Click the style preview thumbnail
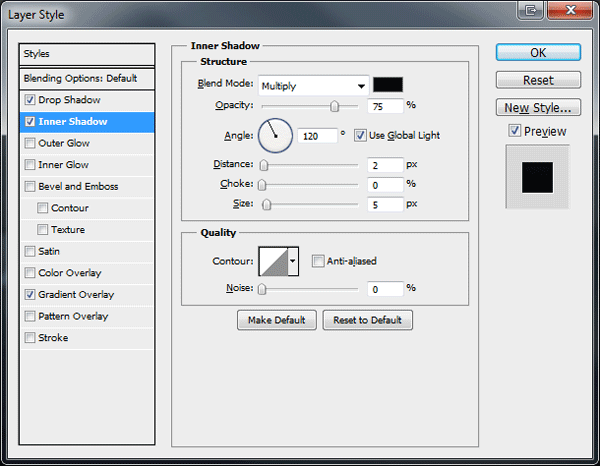 coord(537,177)
